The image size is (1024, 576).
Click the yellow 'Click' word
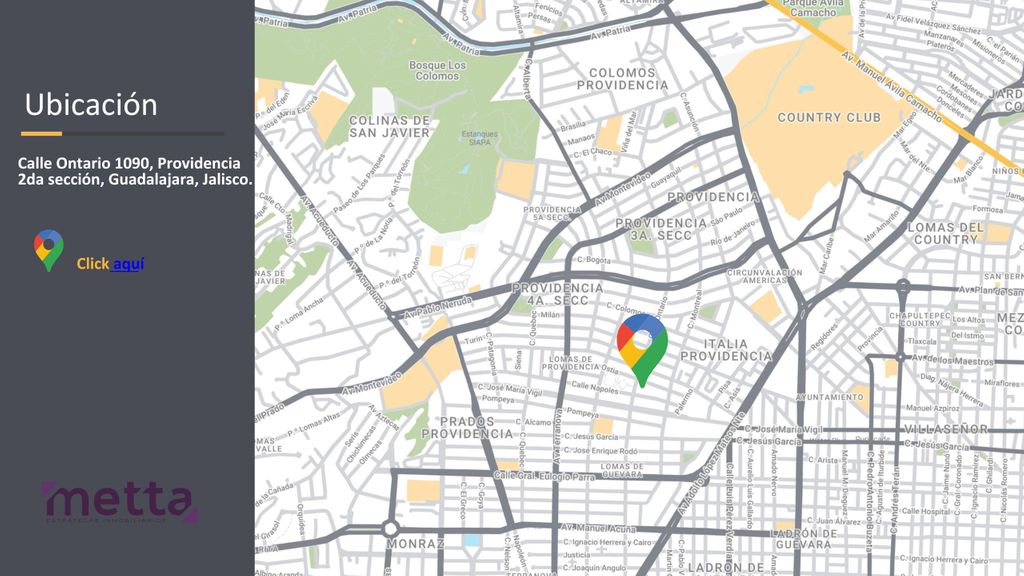tap(93, 264)
